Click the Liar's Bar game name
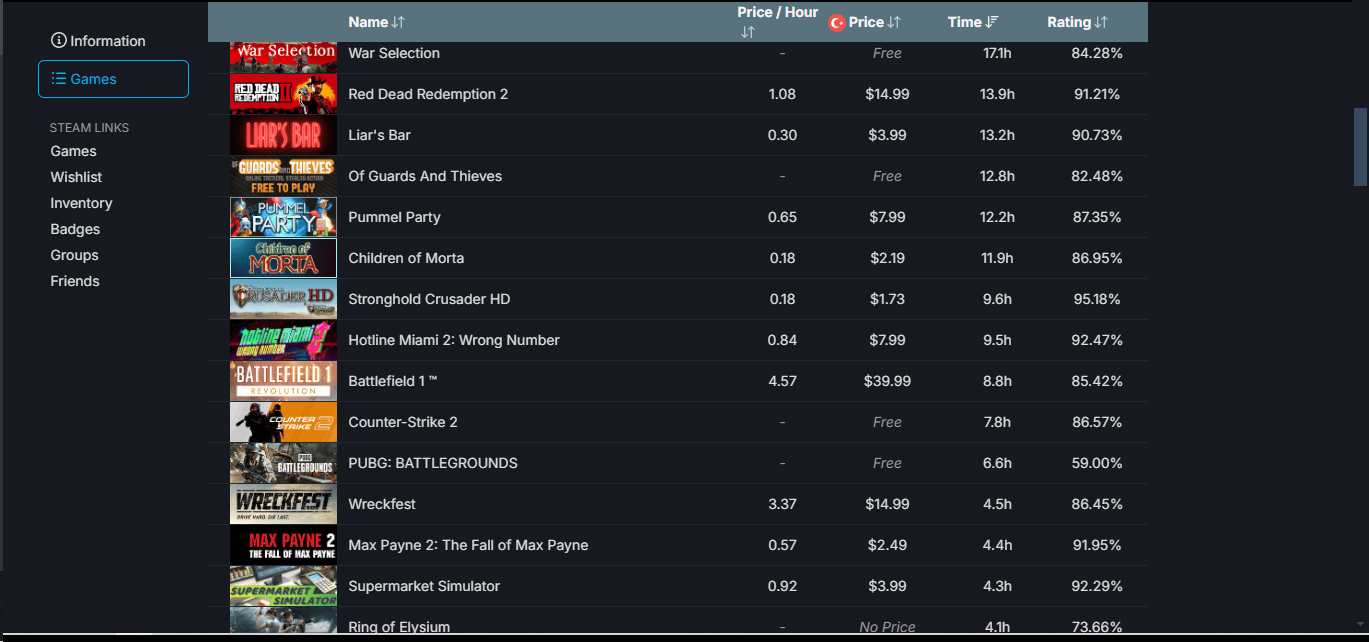Screen dimensions: 1369x642 [379, 135]
